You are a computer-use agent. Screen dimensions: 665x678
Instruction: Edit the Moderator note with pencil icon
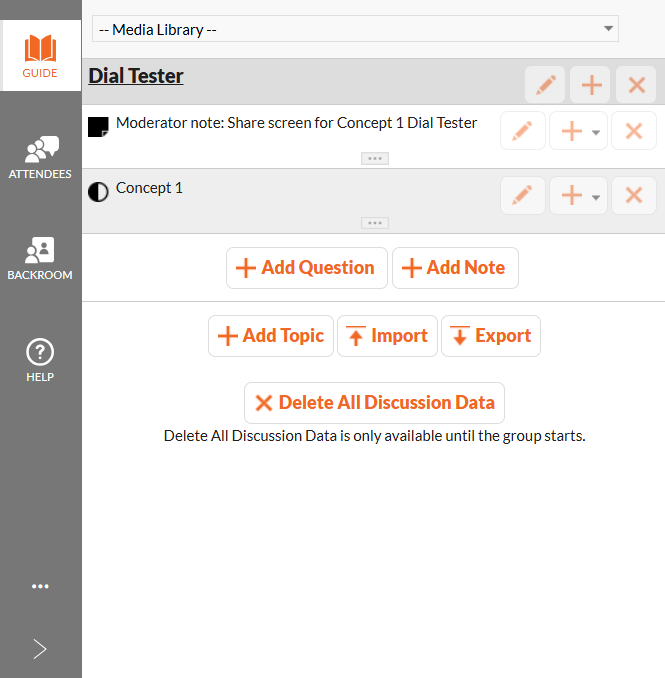click(x=522, y=131)
